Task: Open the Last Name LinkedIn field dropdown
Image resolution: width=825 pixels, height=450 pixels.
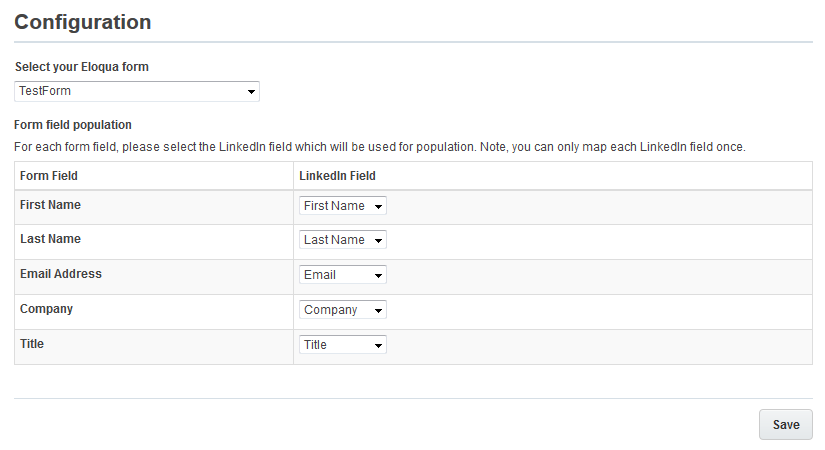Action: click(342, 240)
